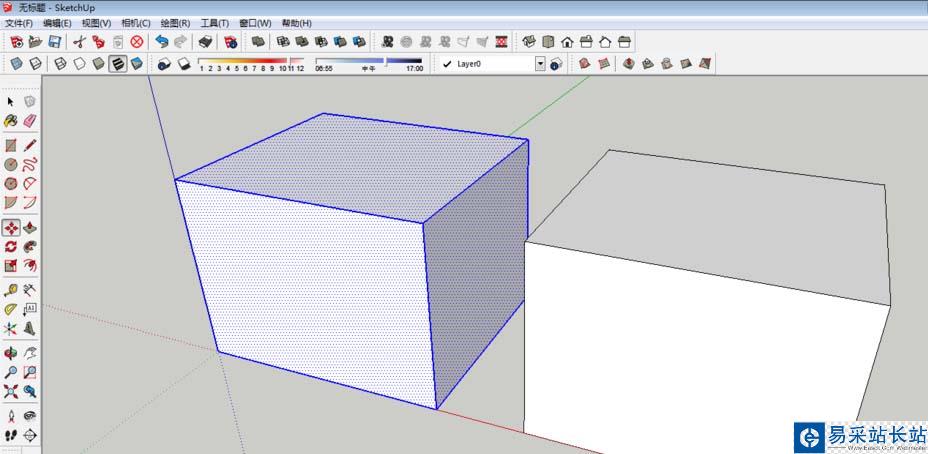Switch to Top view
The height and width of the screenshot is (454, 928).
coord(549,41)
